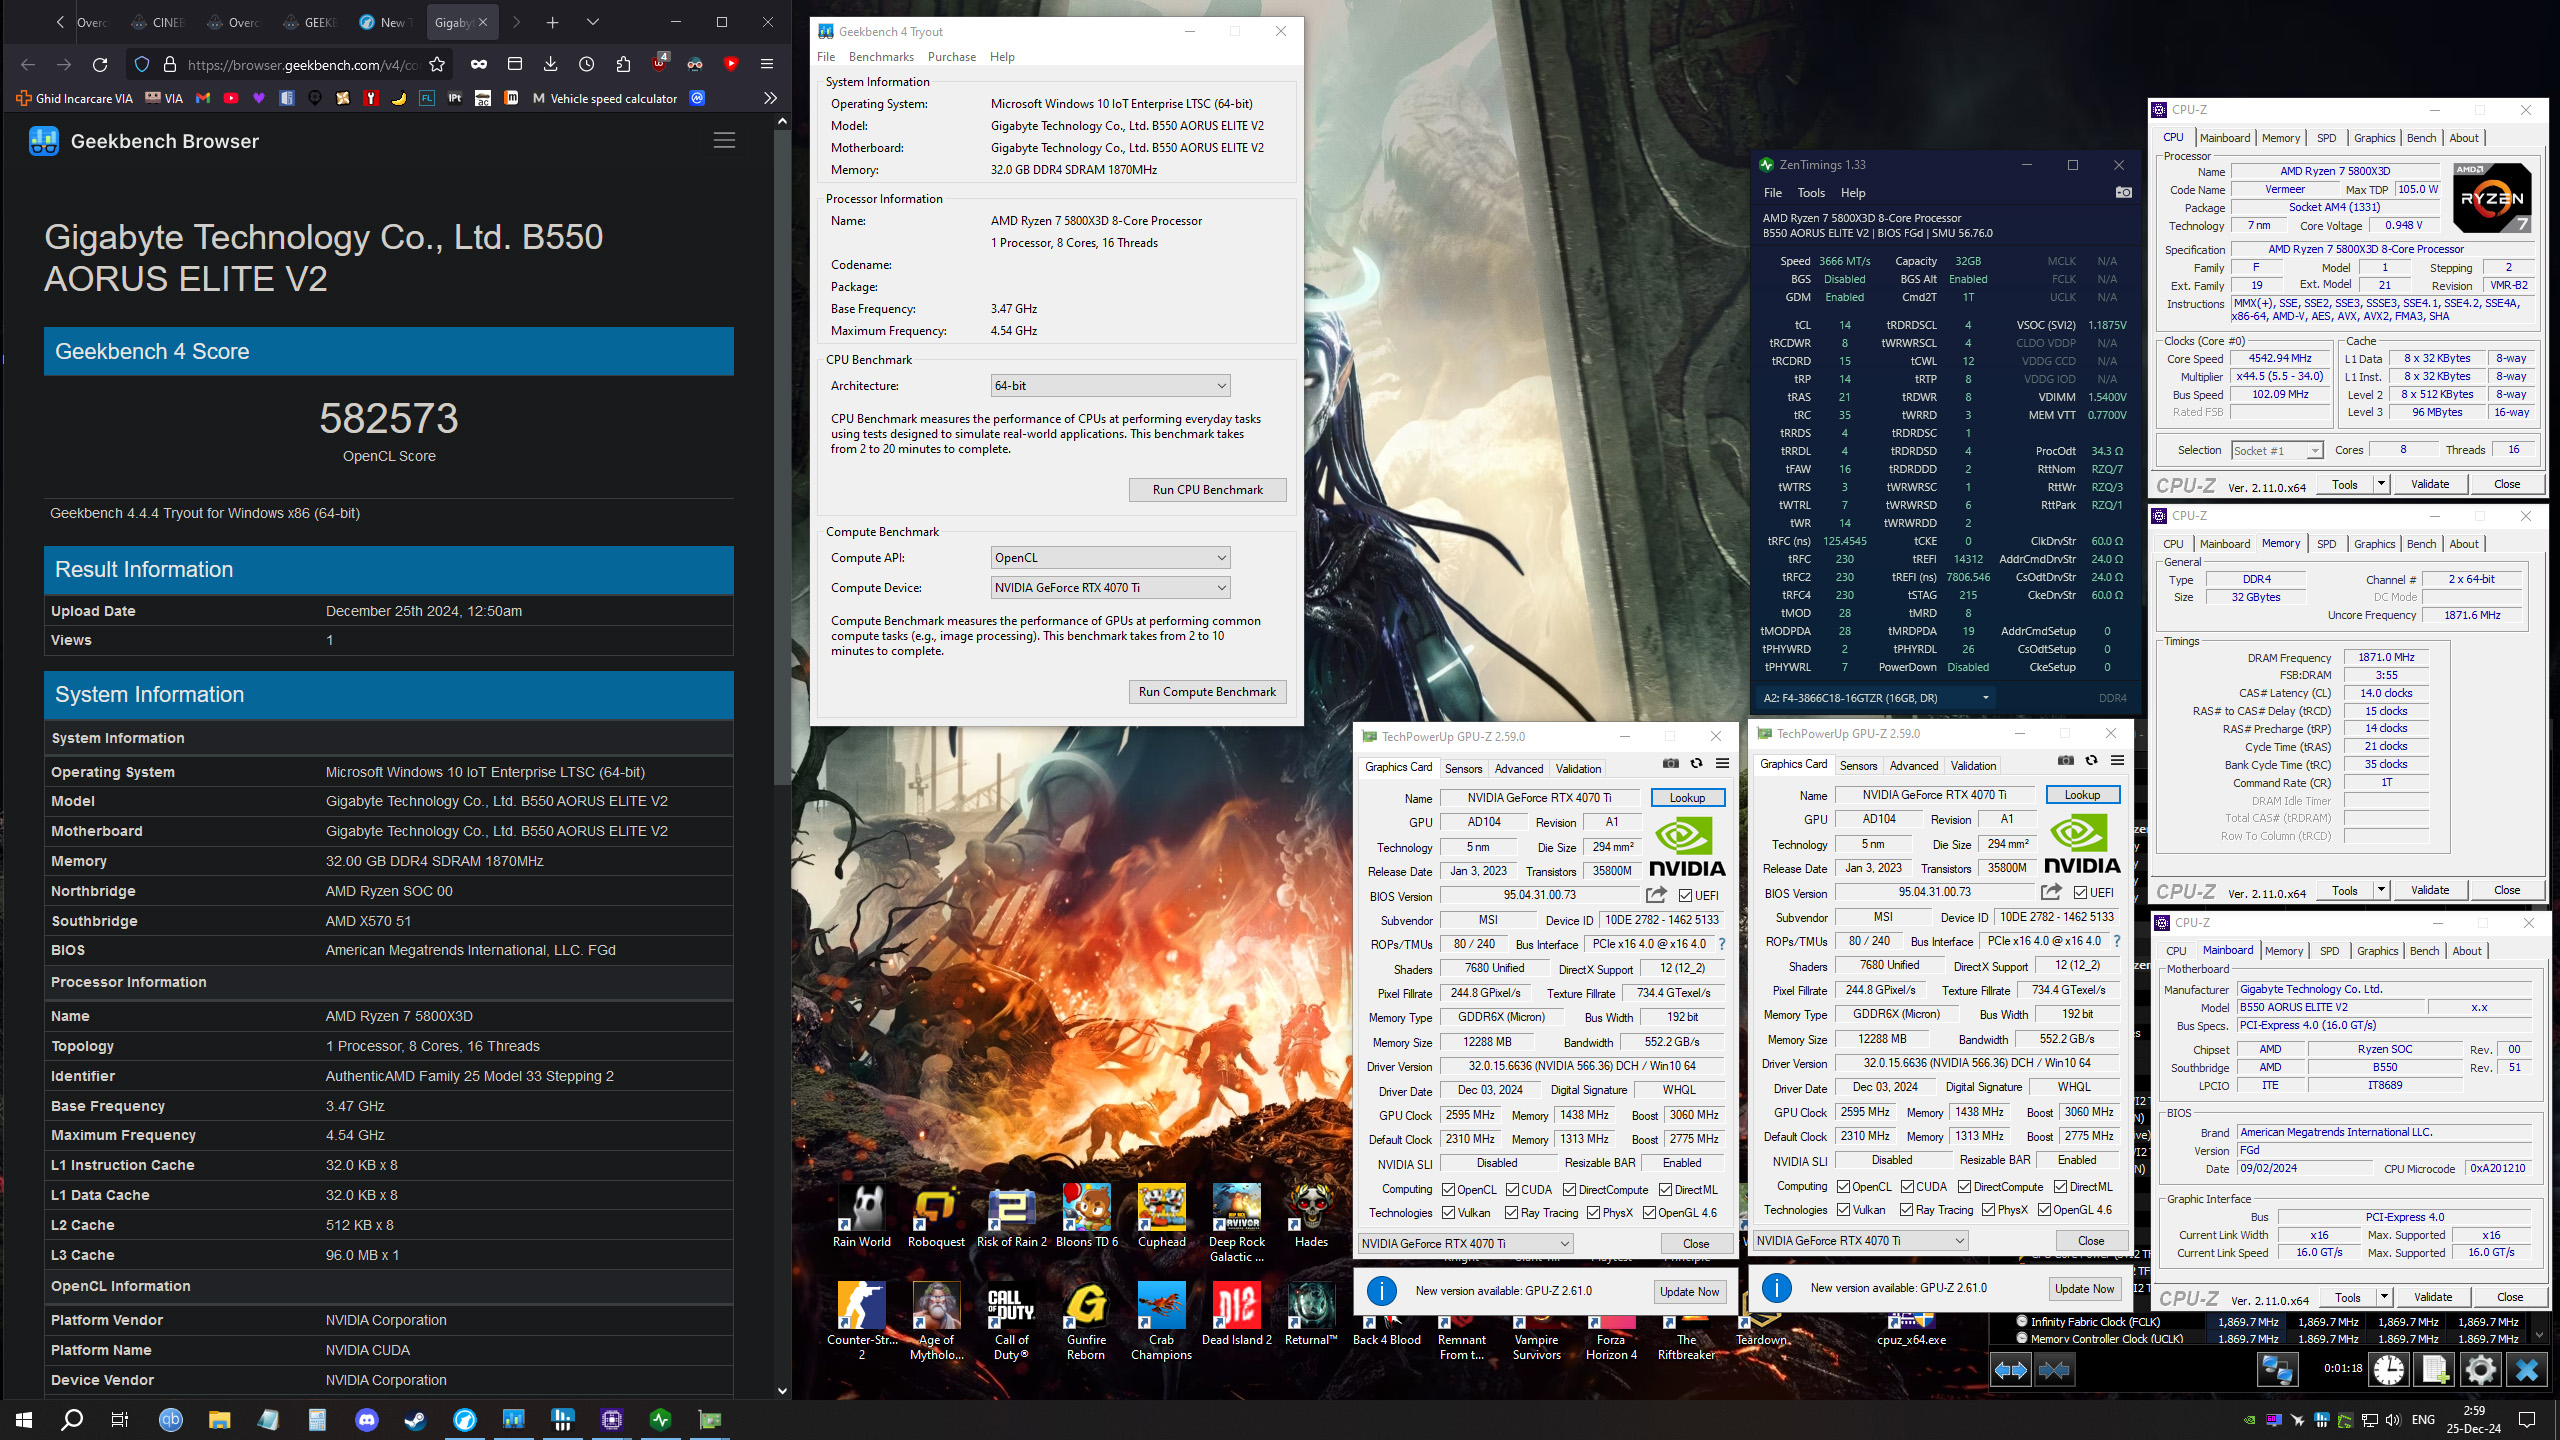Refresh data in the right GPU-Z window
Image resolution: width=2560 pixels, height=1440 pixels.
click(x=2092, y=761)
